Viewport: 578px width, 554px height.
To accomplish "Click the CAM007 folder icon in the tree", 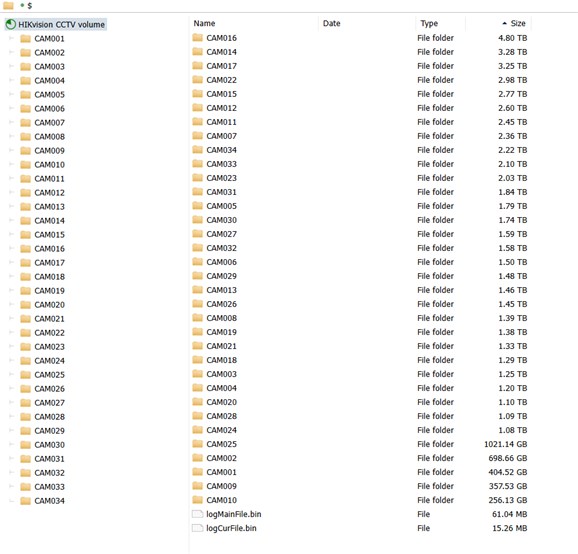I will click(25, 122).
